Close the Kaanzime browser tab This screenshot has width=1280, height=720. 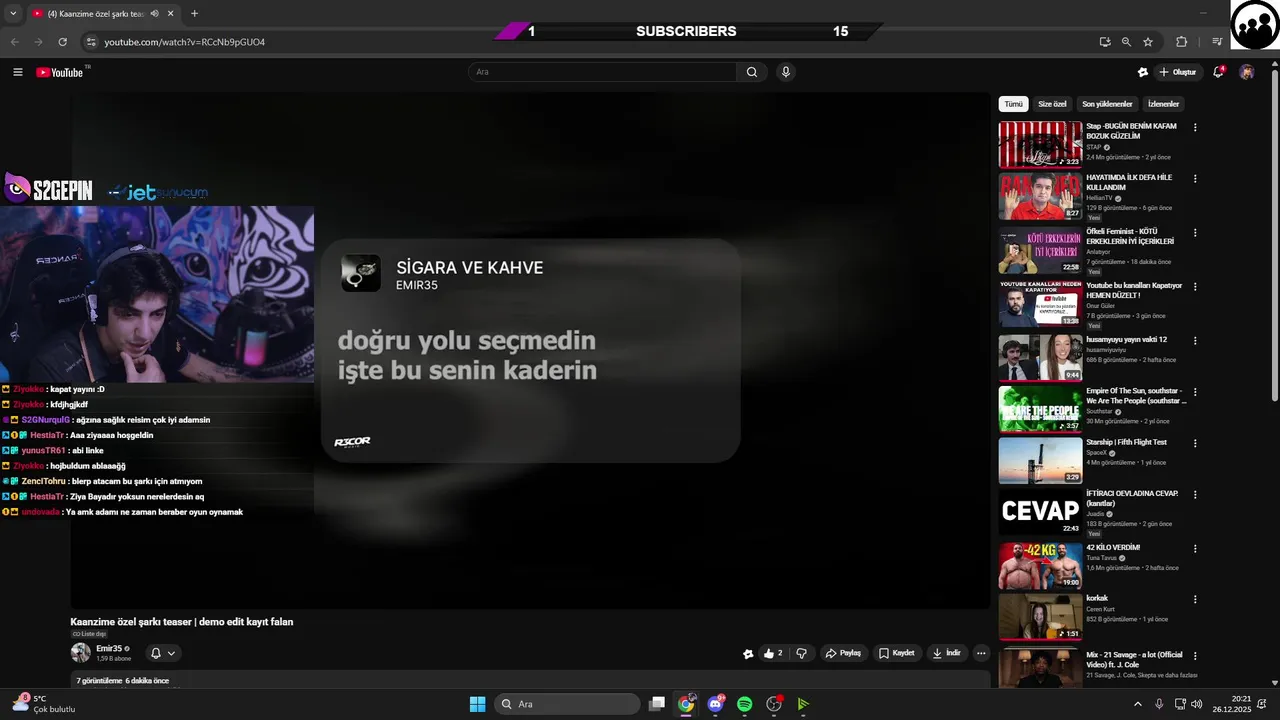(x=171, y=14)
